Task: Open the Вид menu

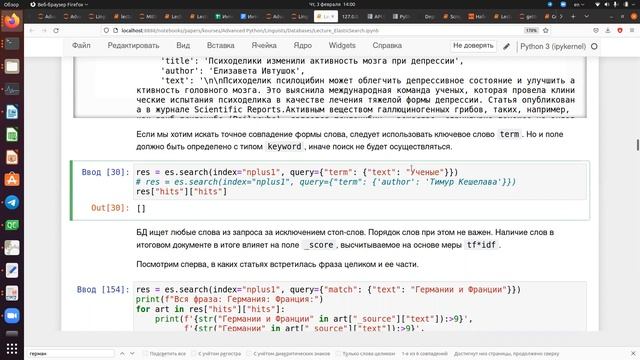Action: point(183,46)
